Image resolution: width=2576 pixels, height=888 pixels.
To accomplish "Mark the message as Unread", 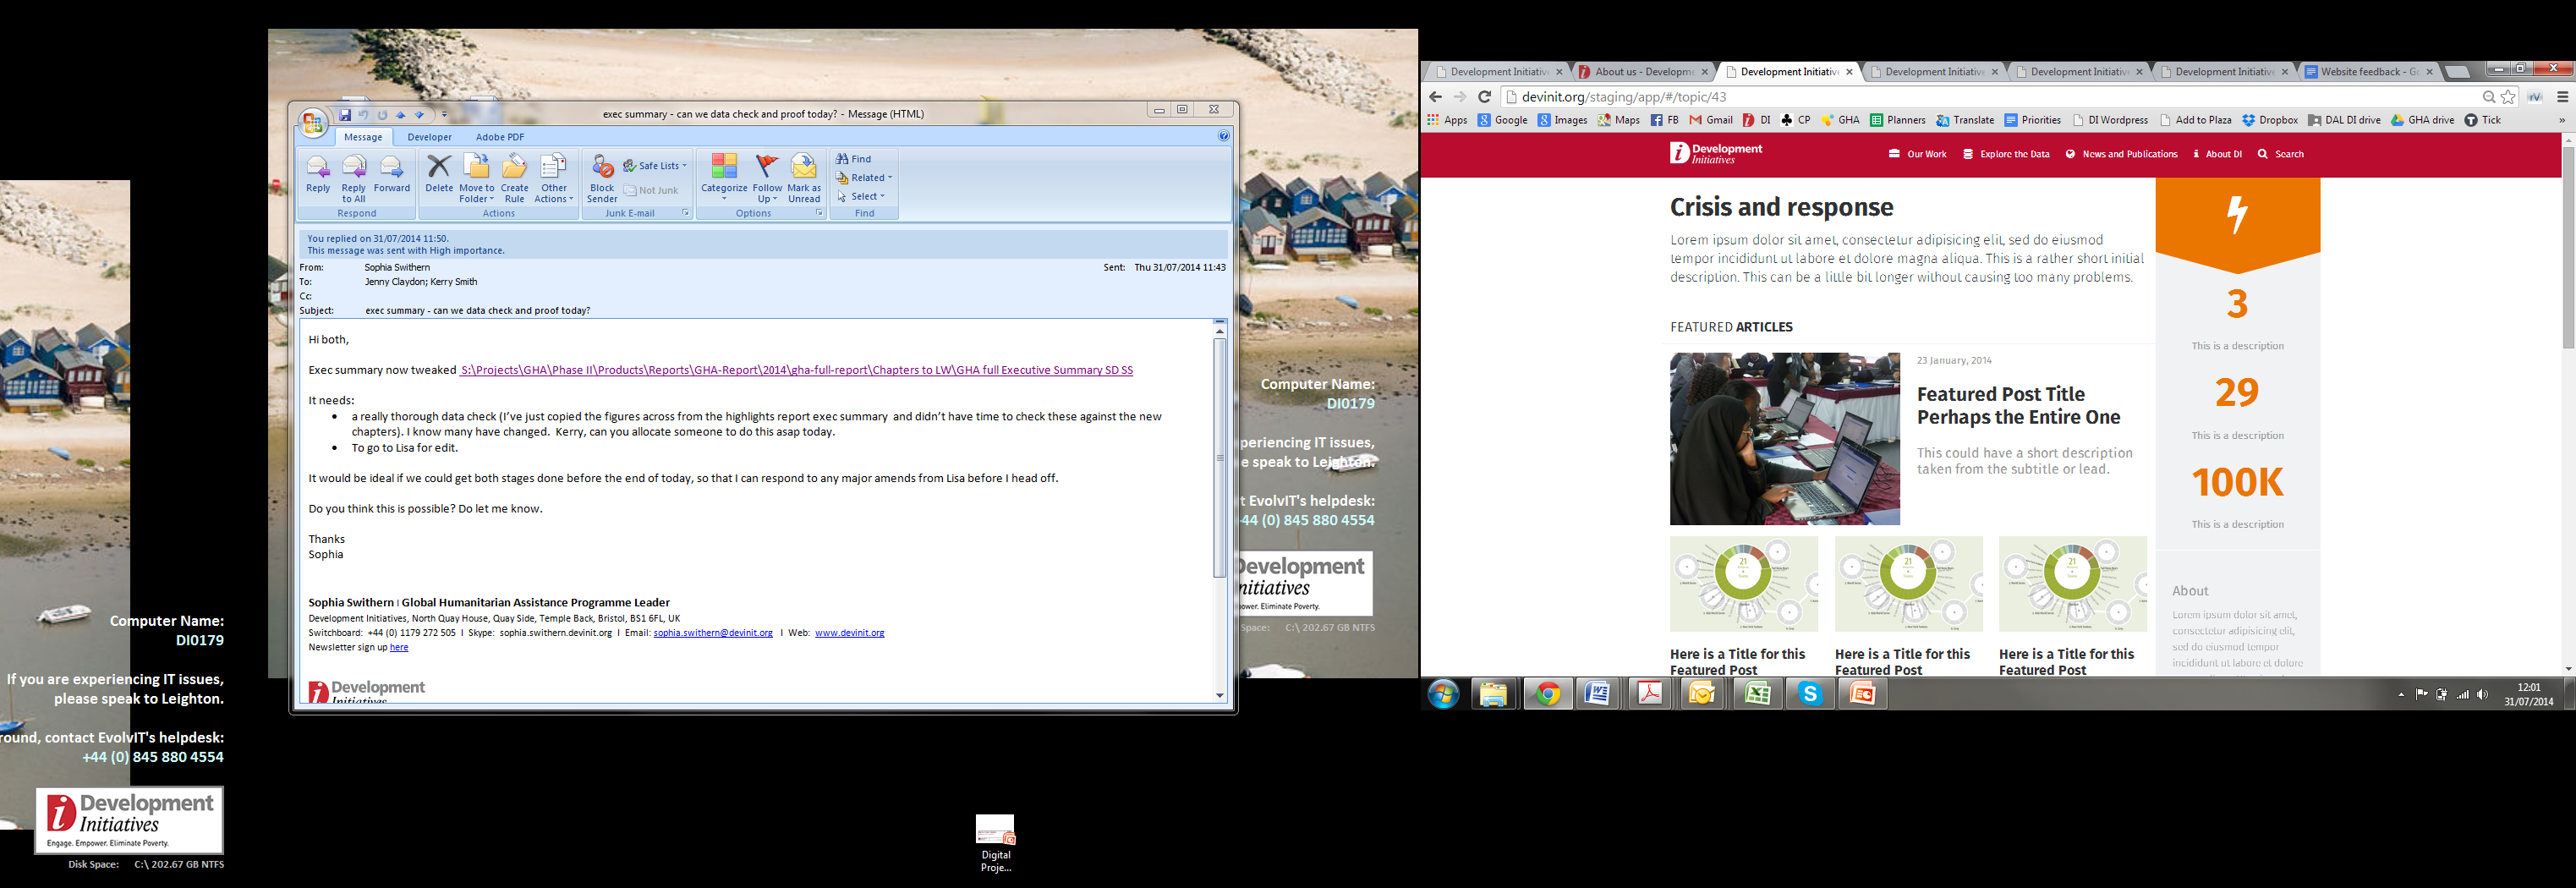I will click(804, 178).
